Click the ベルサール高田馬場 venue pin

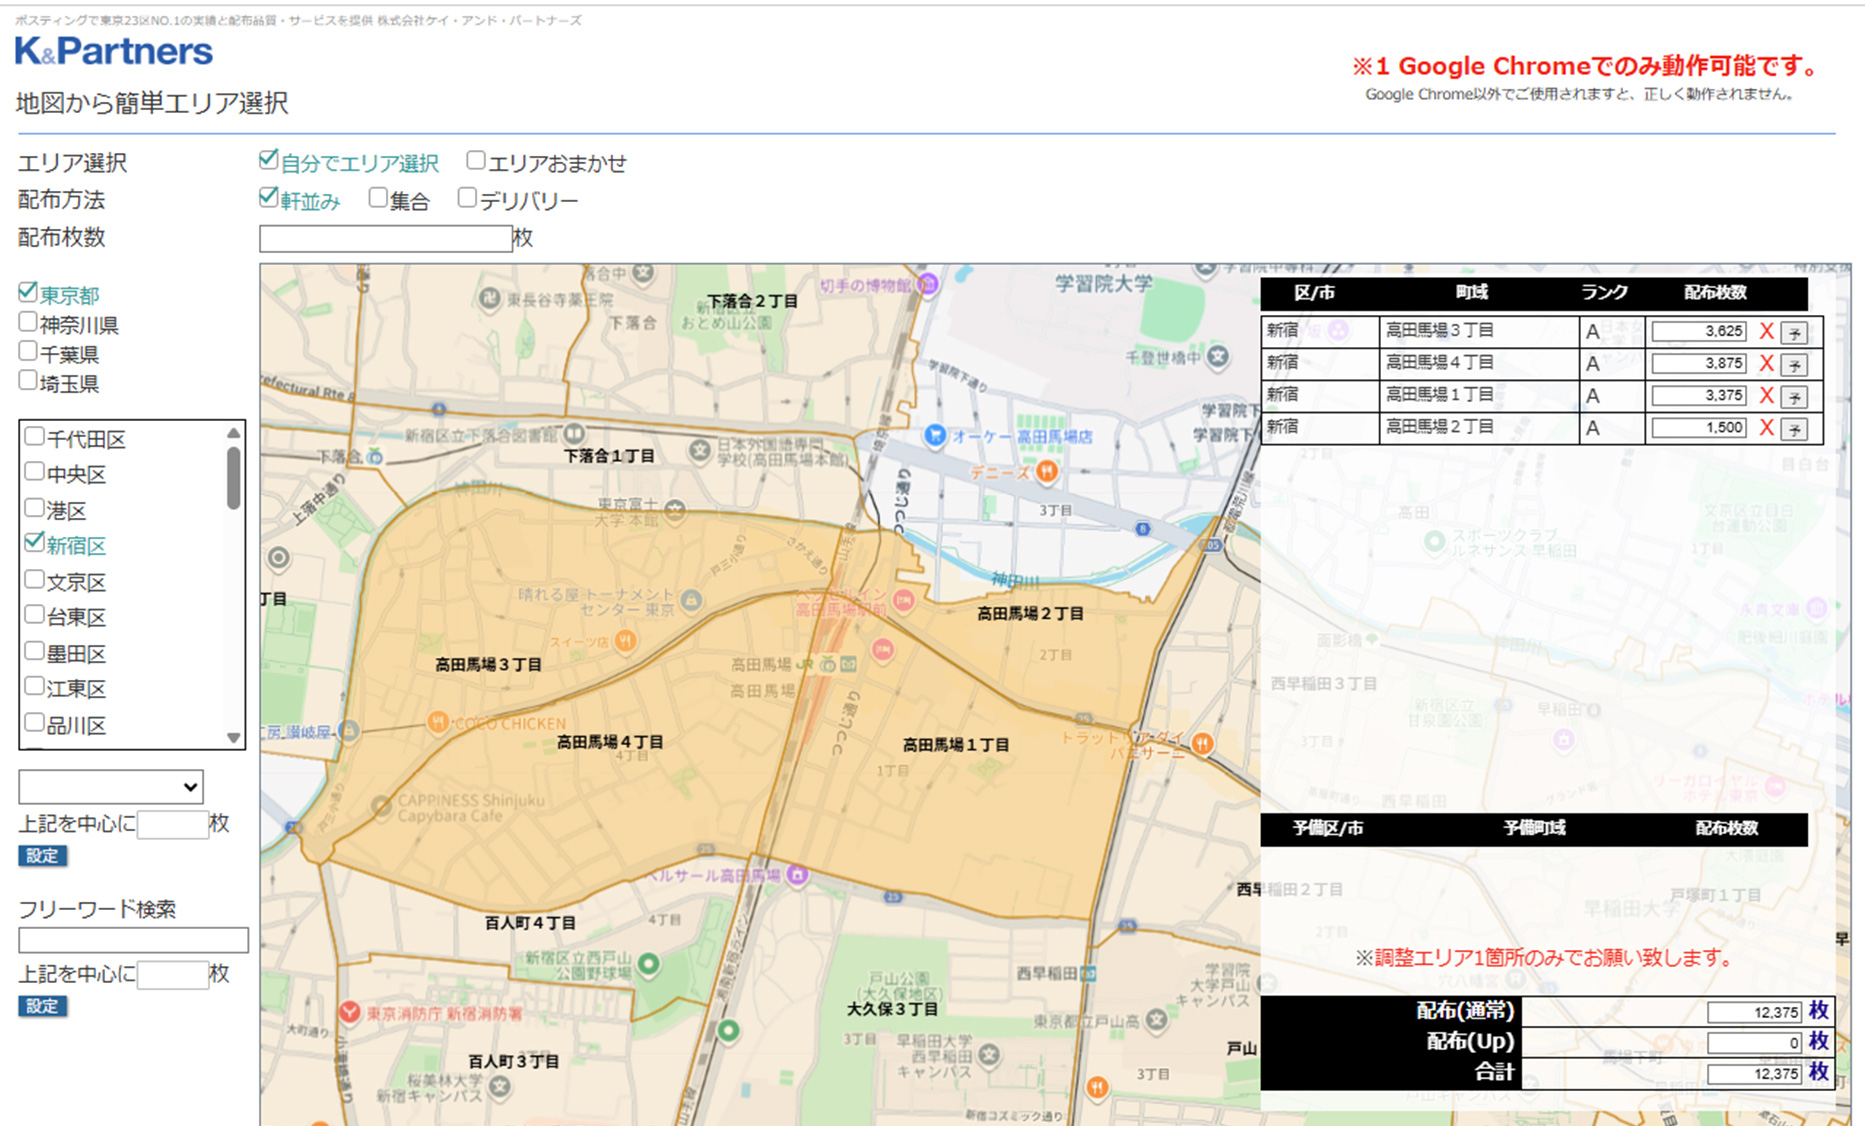pyautogui.click(x=797, y=875)
